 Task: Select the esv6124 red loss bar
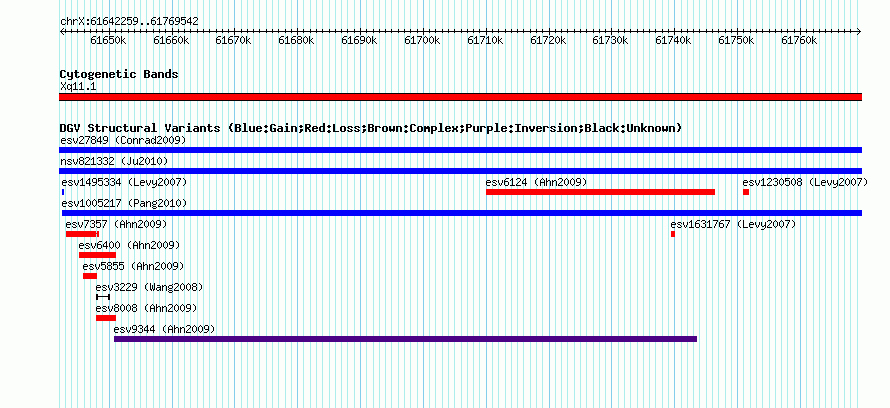click(x=601, y=192)
